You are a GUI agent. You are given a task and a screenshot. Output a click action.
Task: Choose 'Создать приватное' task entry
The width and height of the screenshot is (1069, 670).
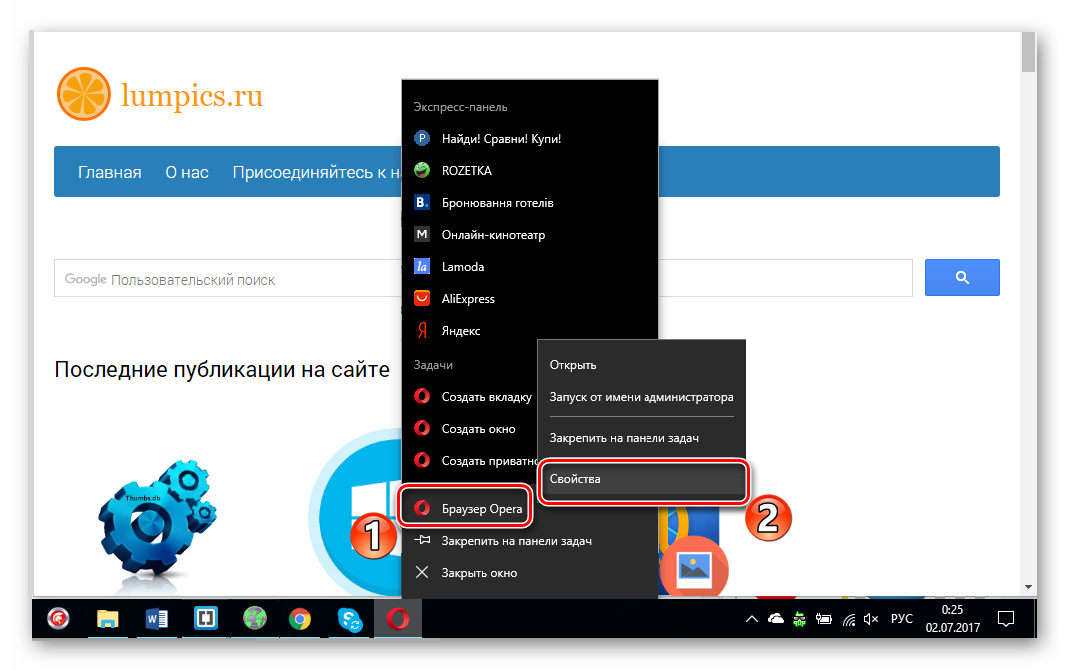(470, 461)
